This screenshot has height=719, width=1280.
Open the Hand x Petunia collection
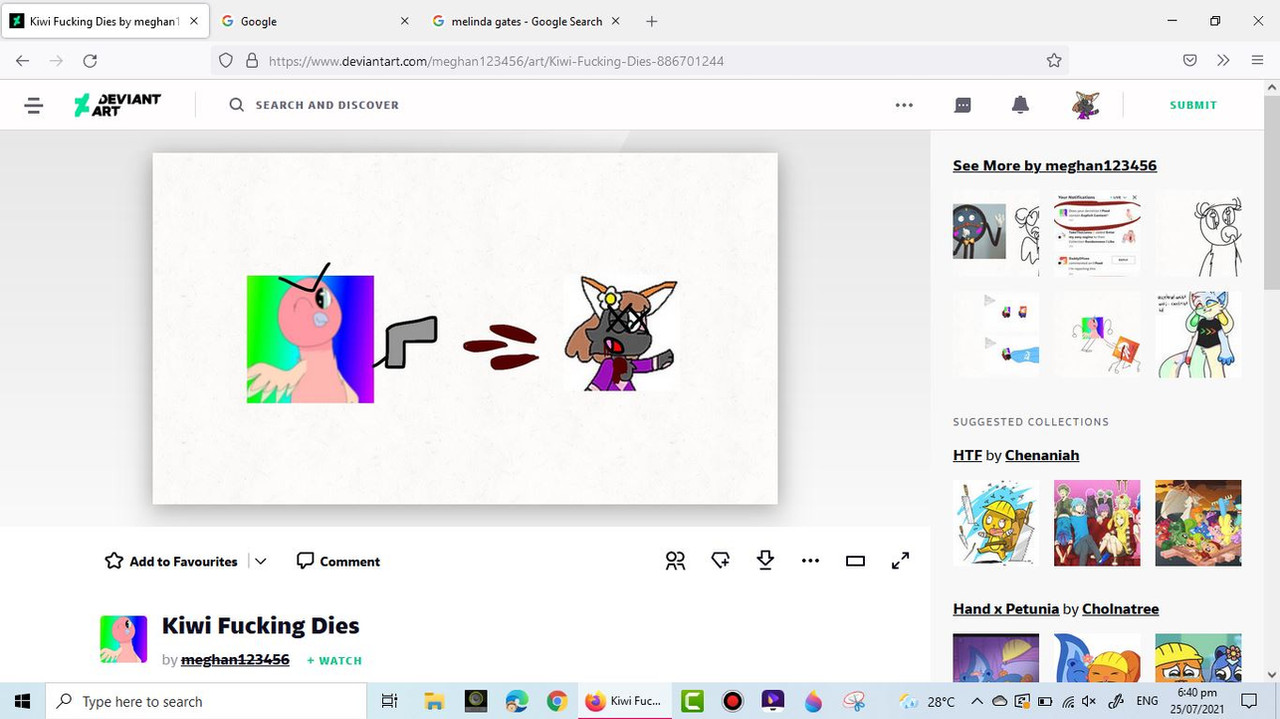1006,609
